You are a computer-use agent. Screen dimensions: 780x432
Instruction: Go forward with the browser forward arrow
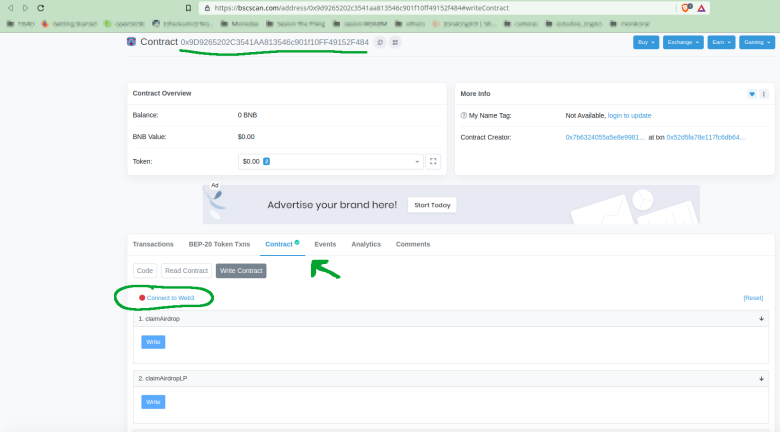pyautogui.click(x=25, y=8)
